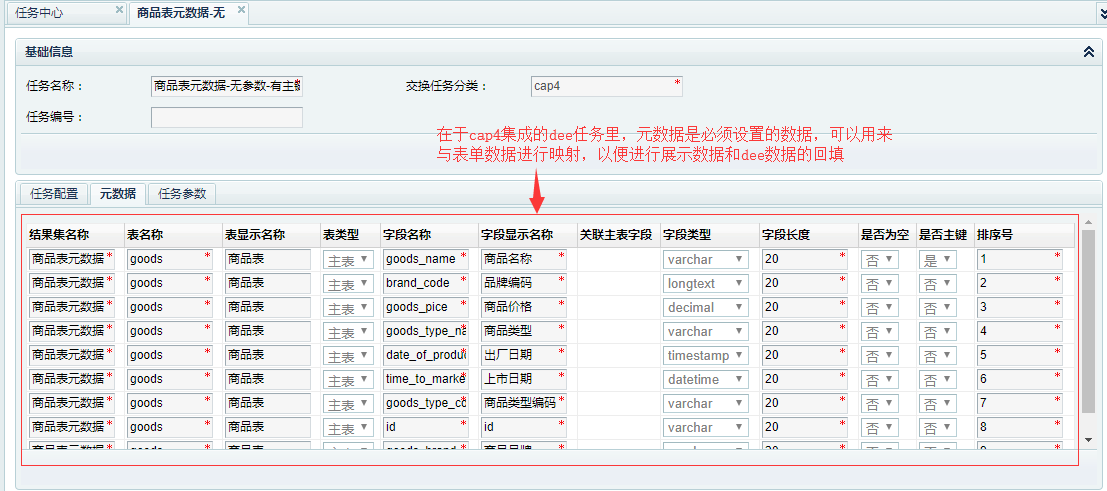
Task: Collapse the 基础信息 panel
Action: (1088, 52)
